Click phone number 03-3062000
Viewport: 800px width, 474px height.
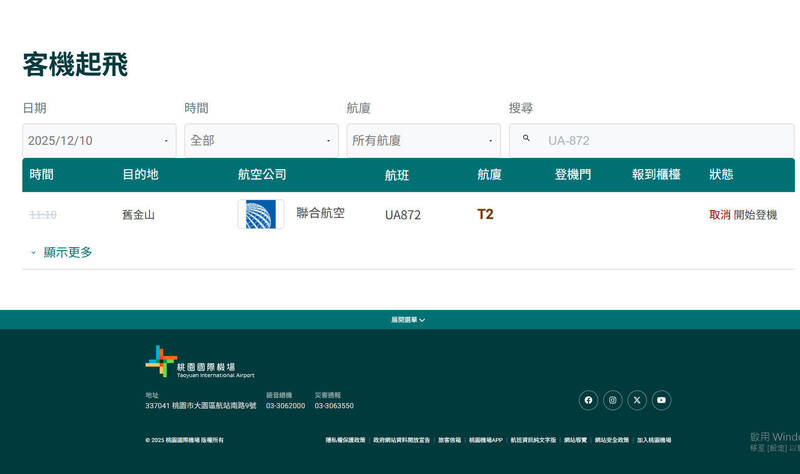(x=285, y=406)
